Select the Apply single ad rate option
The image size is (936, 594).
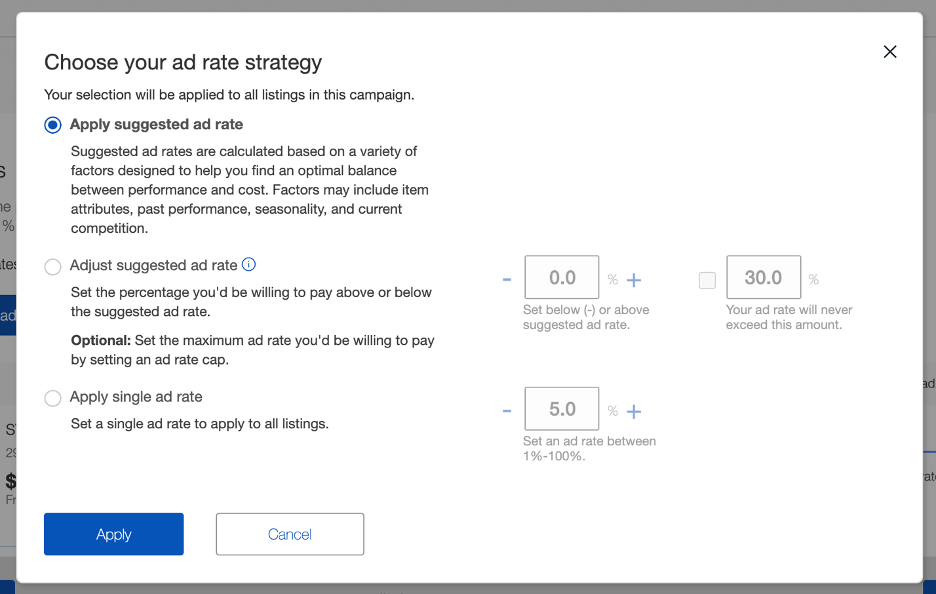[52, 397]
